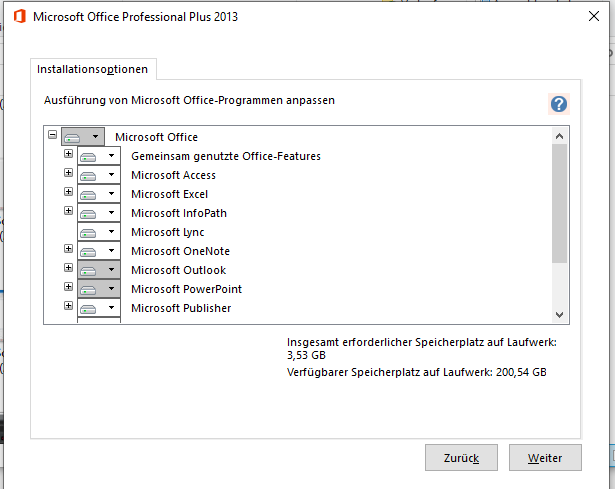Screen dimensions: 615x489
Task: Open install-state dropdown for Microsoft Excel
Action: pyautogui.click(x=99, y=194)
